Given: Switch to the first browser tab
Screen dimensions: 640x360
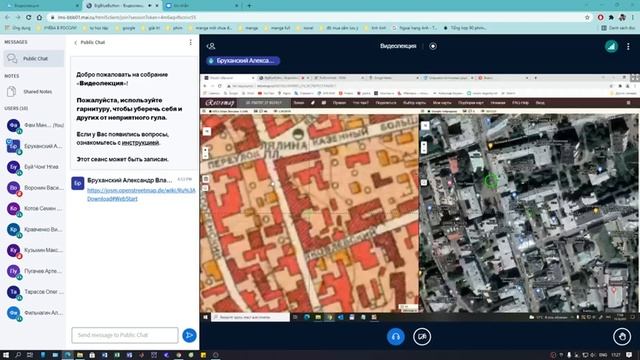Looking at the screenshot, I should (41, 6).
